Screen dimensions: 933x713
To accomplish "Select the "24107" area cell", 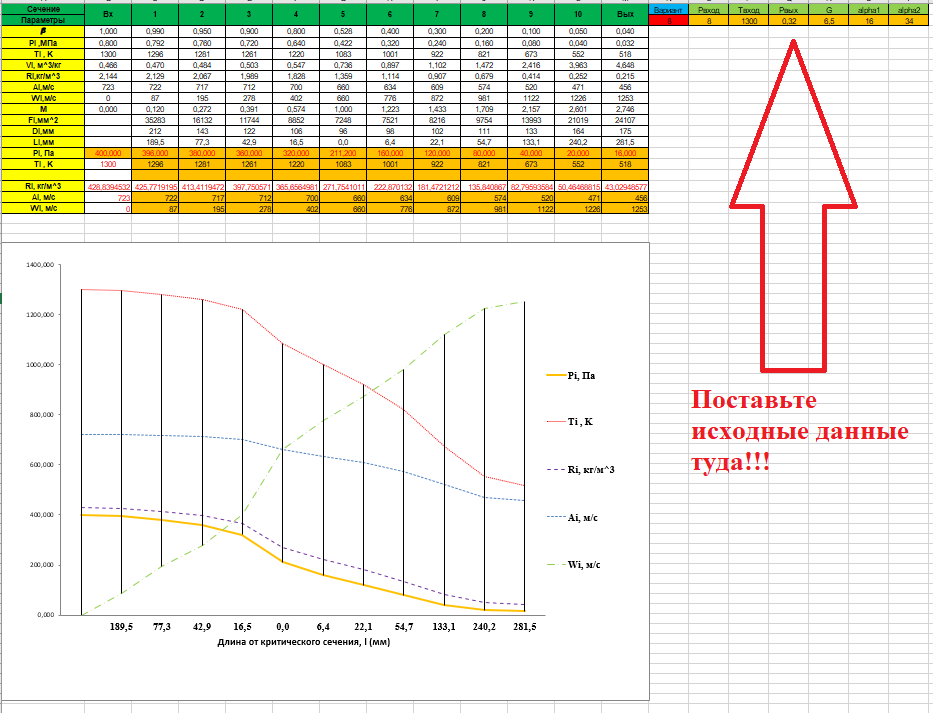I will pyautogui.click(x=625, y=120).
